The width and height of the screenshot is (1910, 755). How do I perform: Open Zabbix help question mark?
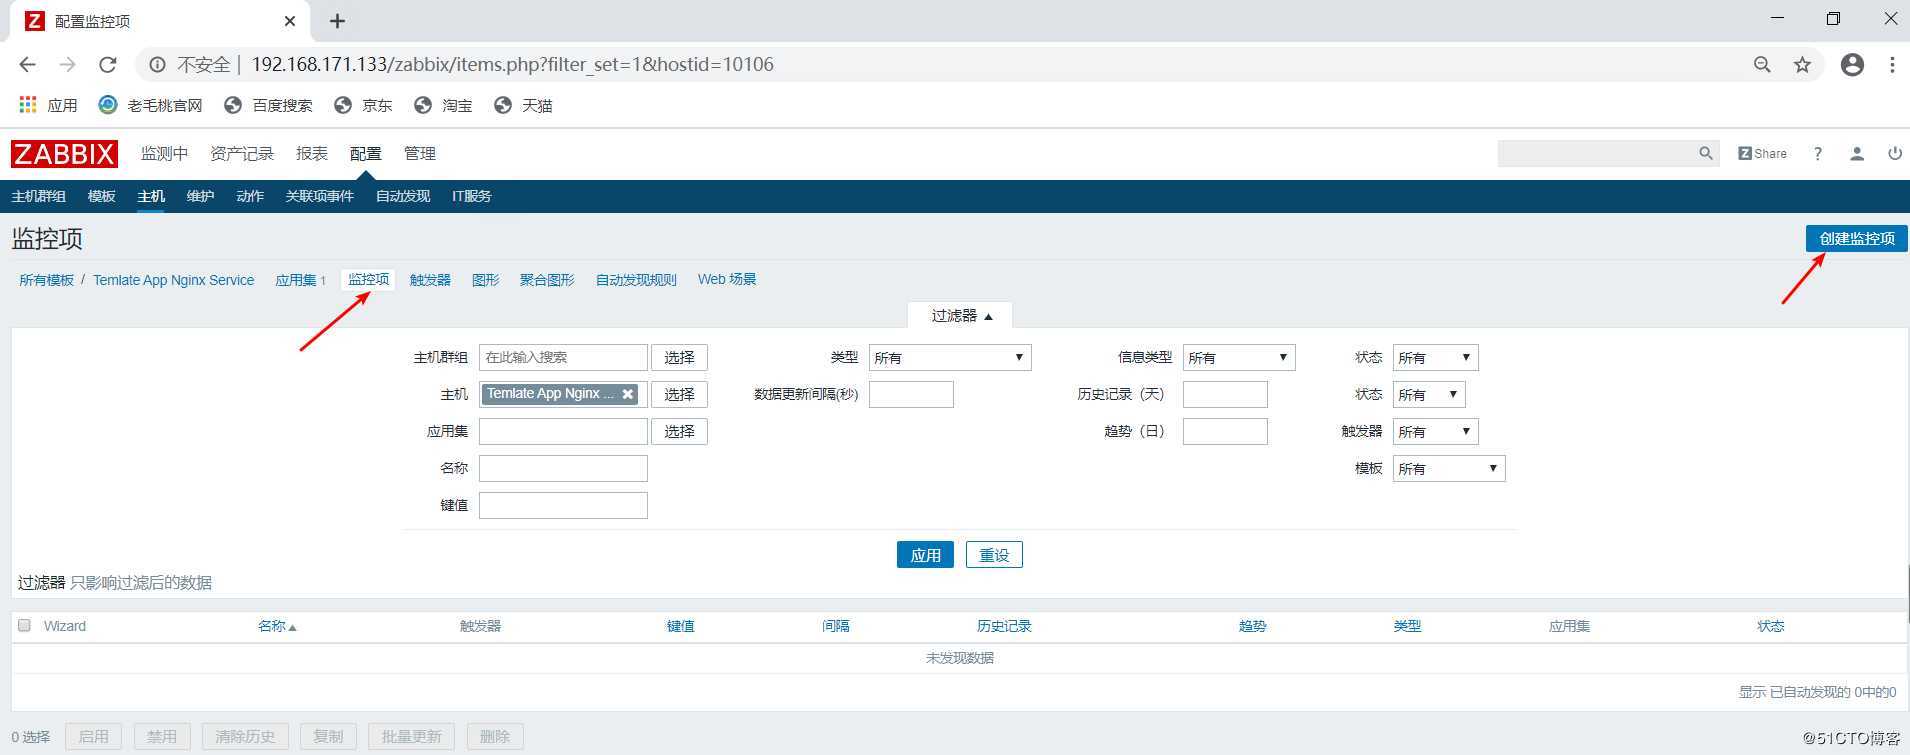(1818, 153)
